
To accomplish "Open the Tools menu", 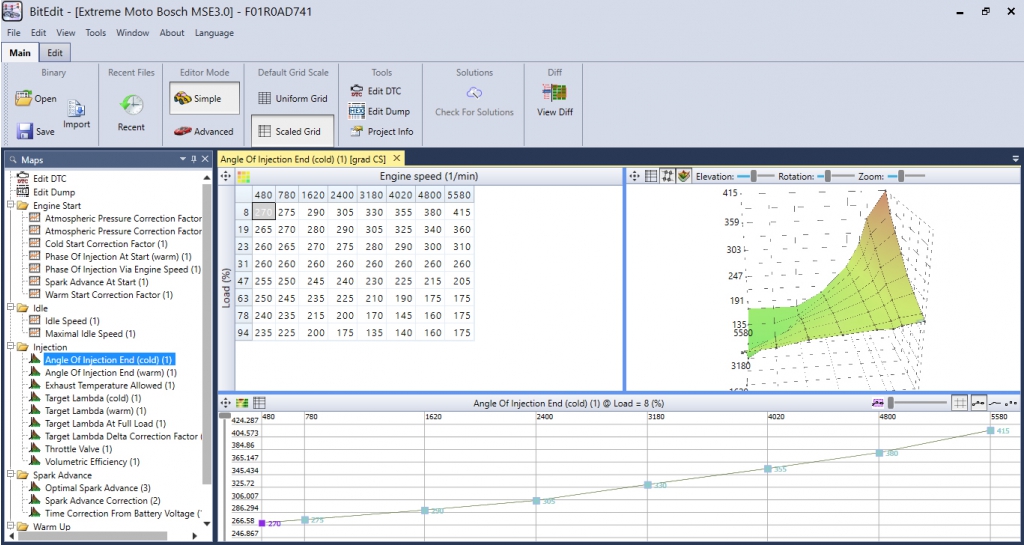I will (95, 33).
